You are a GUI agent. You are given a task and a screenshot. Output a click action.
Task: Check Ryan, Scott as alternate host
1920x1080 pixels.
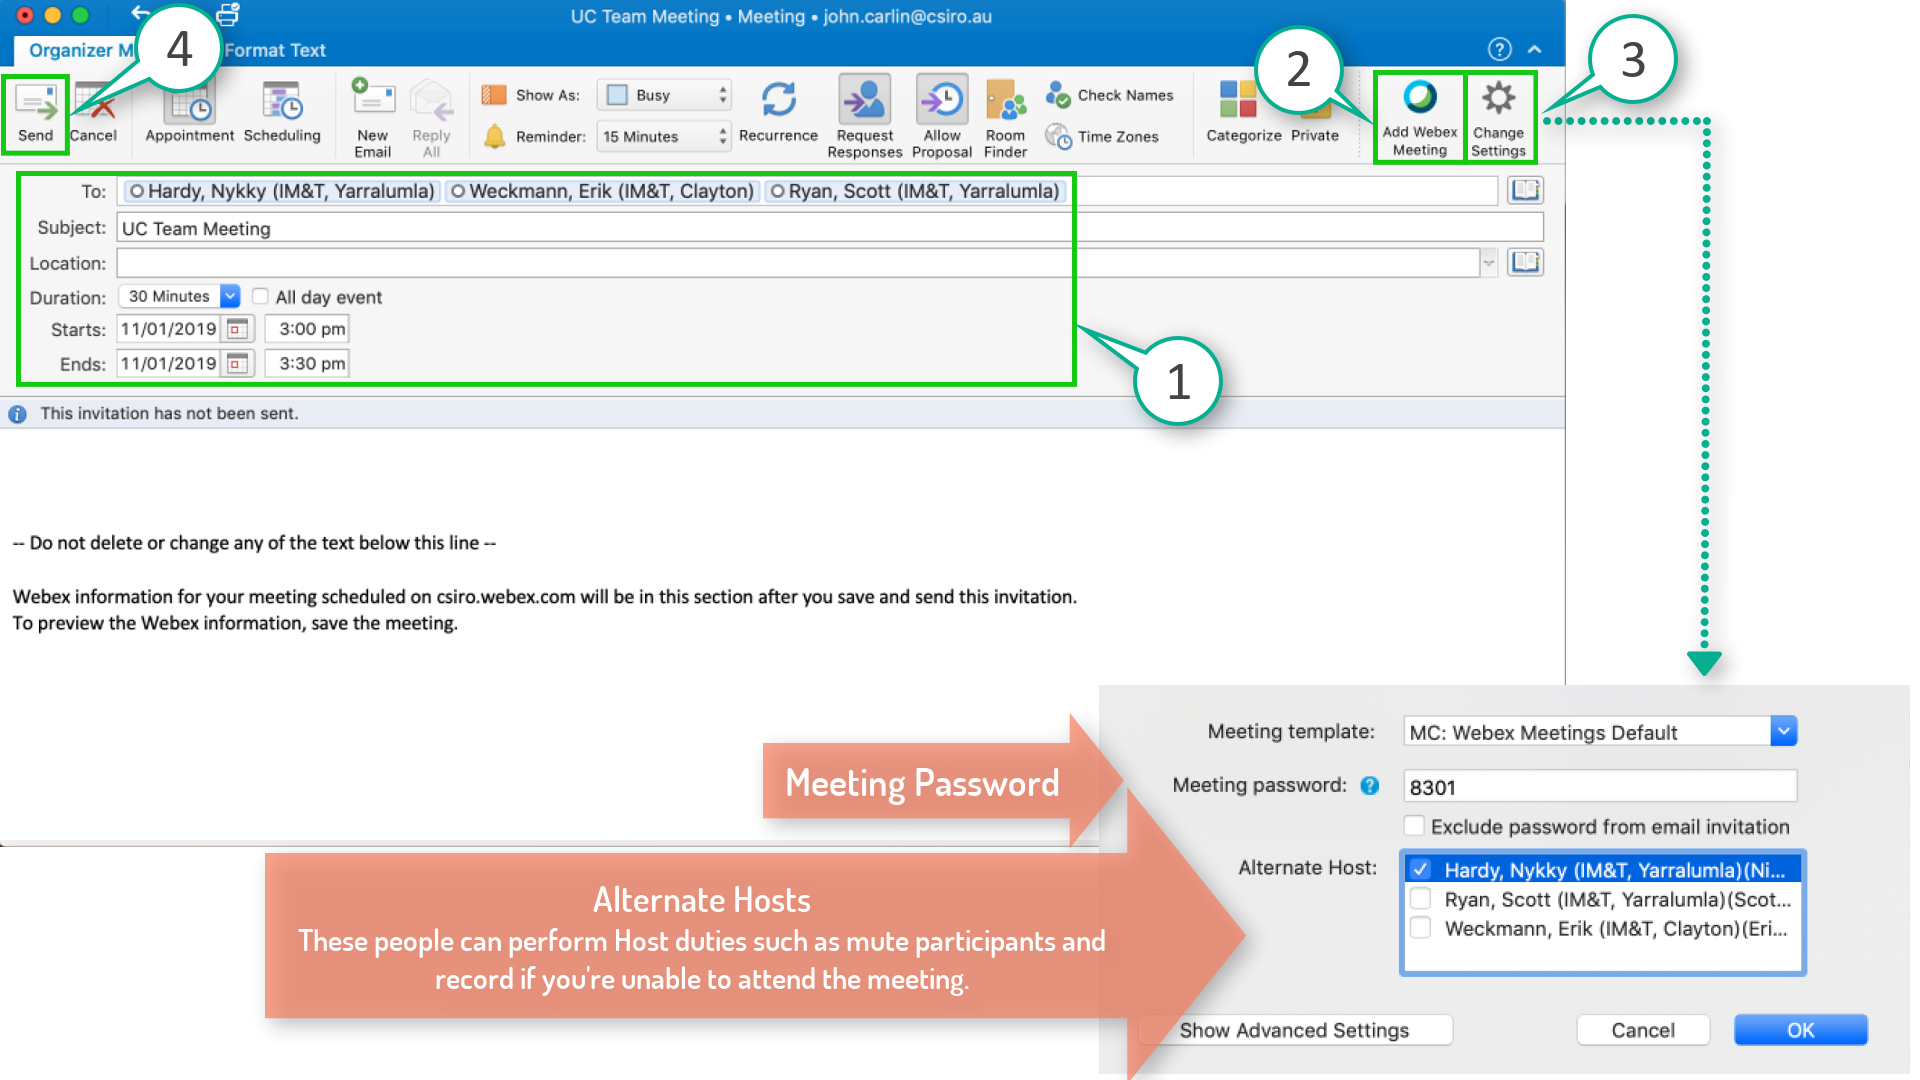click(x=1420, y=898)
